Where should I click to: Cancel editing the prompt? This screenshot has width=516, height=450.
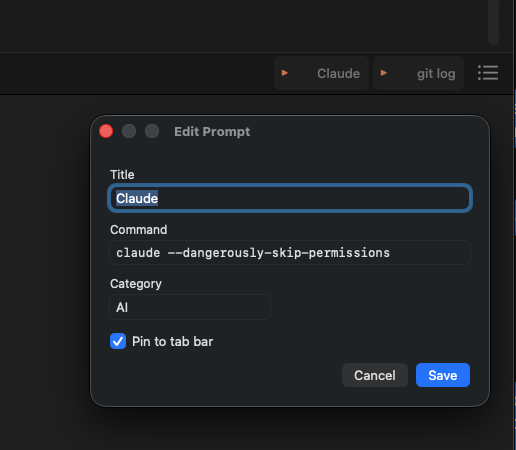coord(375,375)
